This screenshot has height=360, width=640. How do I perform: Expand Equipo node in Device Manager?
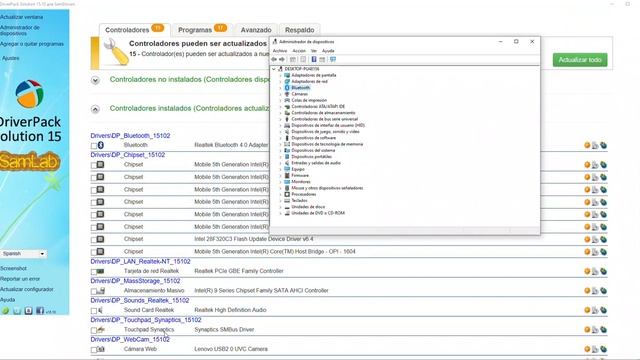pos(280,169)
